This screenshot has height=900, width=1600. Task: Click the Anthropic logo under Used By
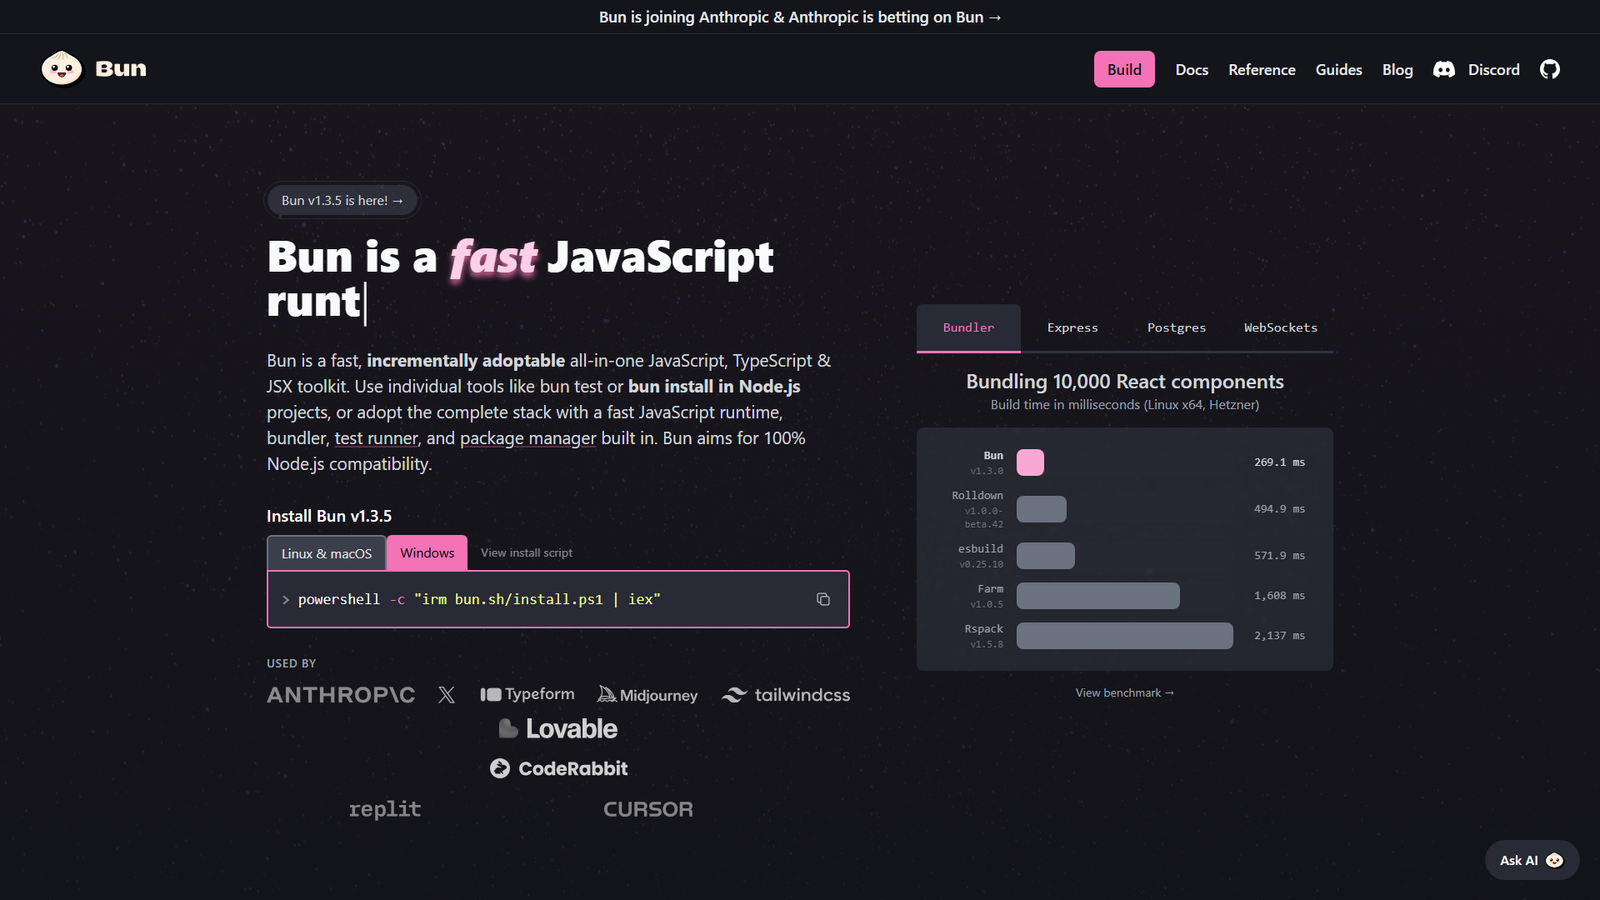[341, 695]
